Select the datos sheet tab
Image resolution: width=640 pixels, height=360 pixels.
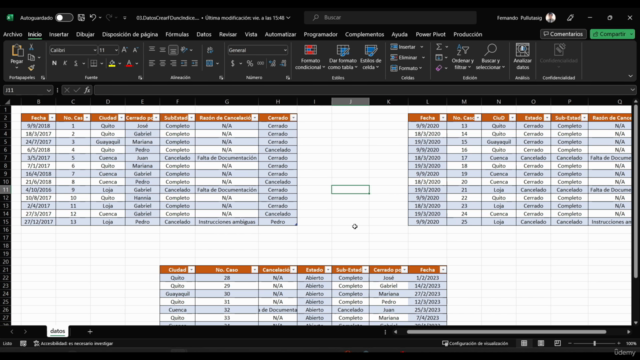tap(58, 331)
